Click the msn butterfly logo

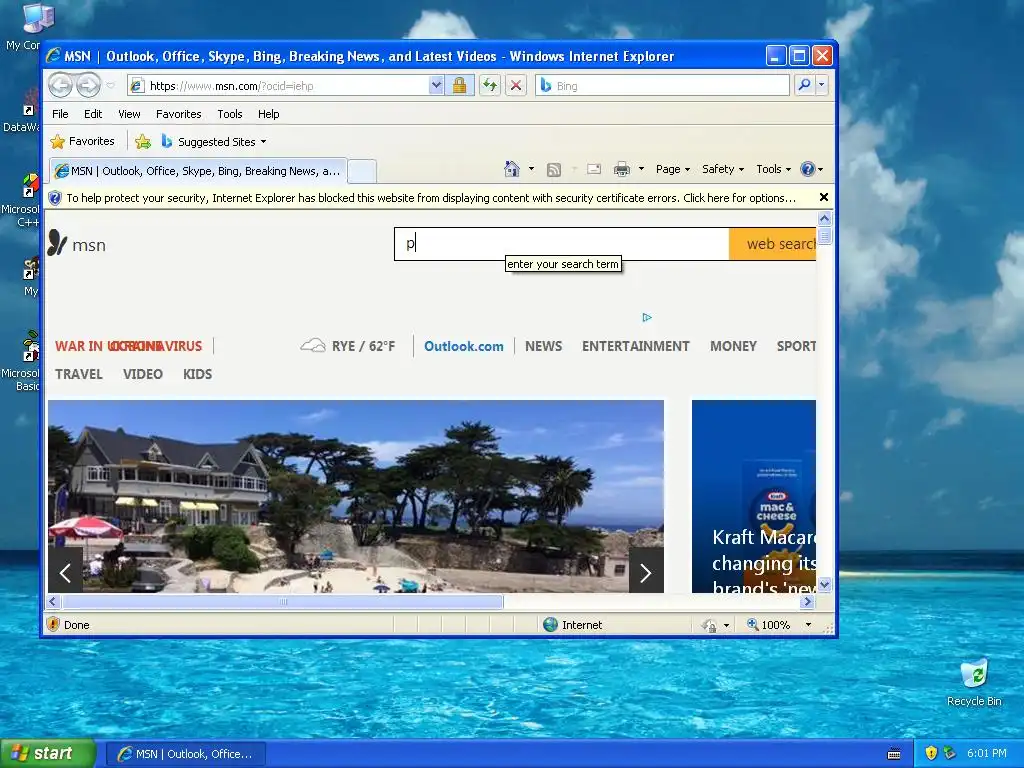57,242
